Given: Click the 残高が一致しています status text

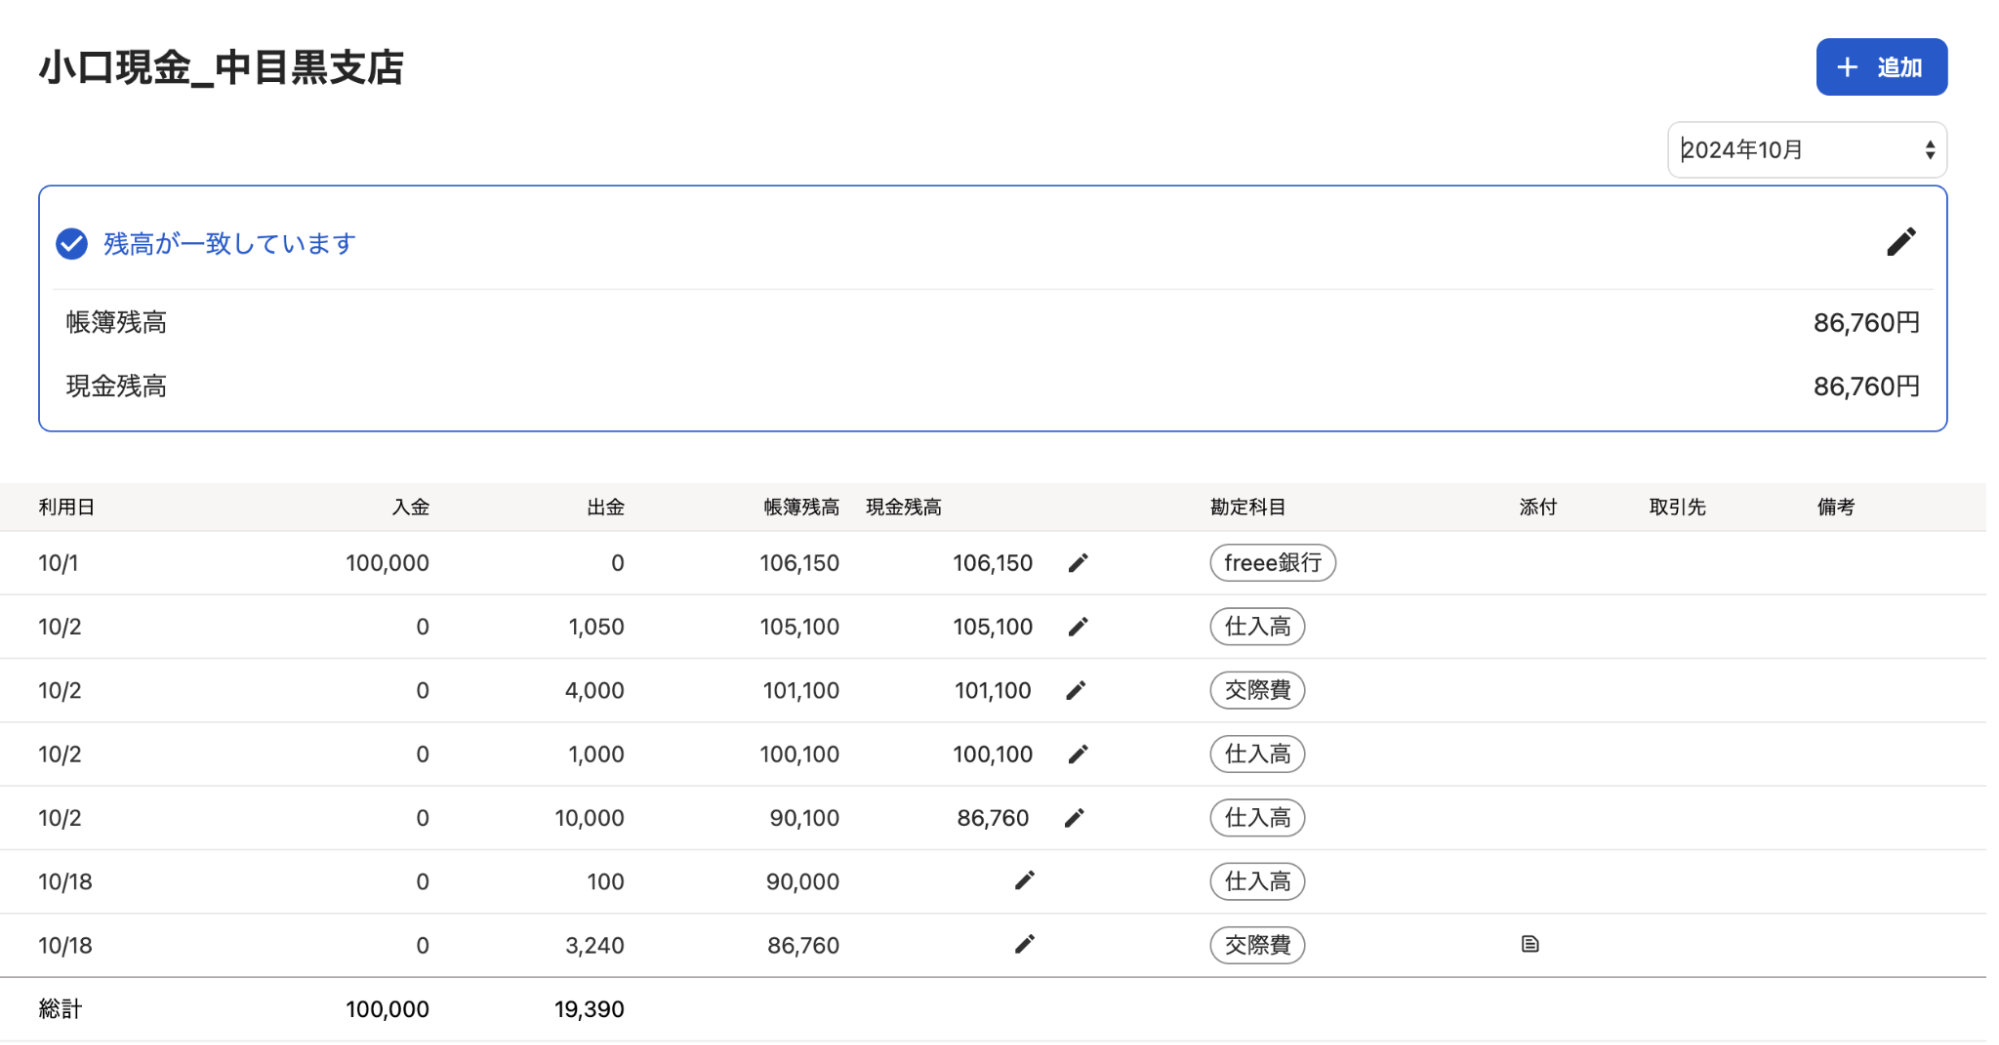Looking at the screenshot, I should 229,244.
